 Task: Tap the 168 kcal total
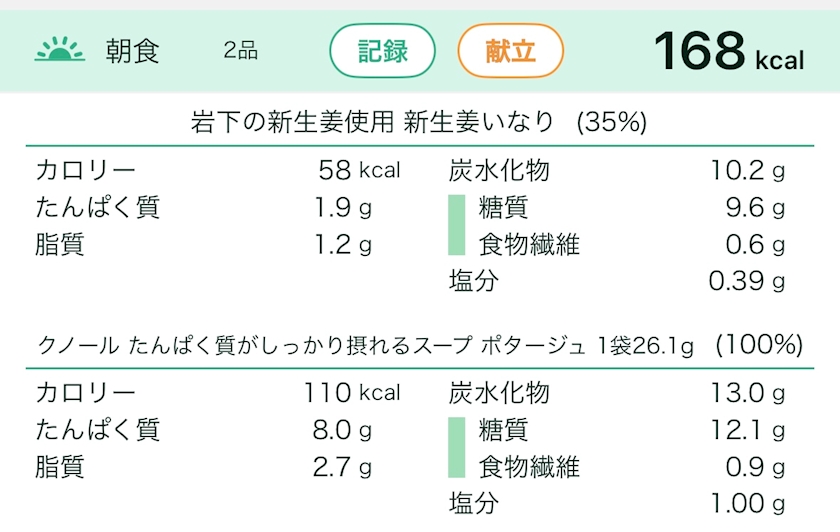(728, 51)
